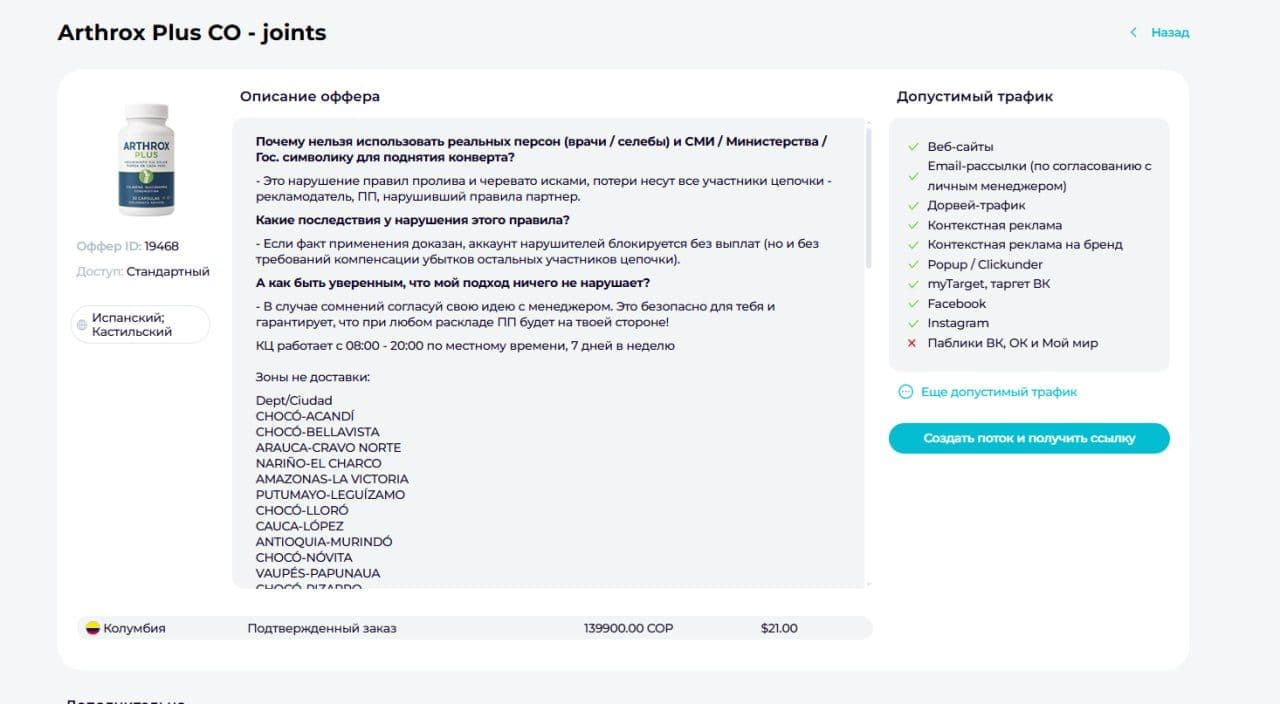Click the back chevron arrow icon
This screenshot has height=704, width=1280.
click(x=1133, y=33)
